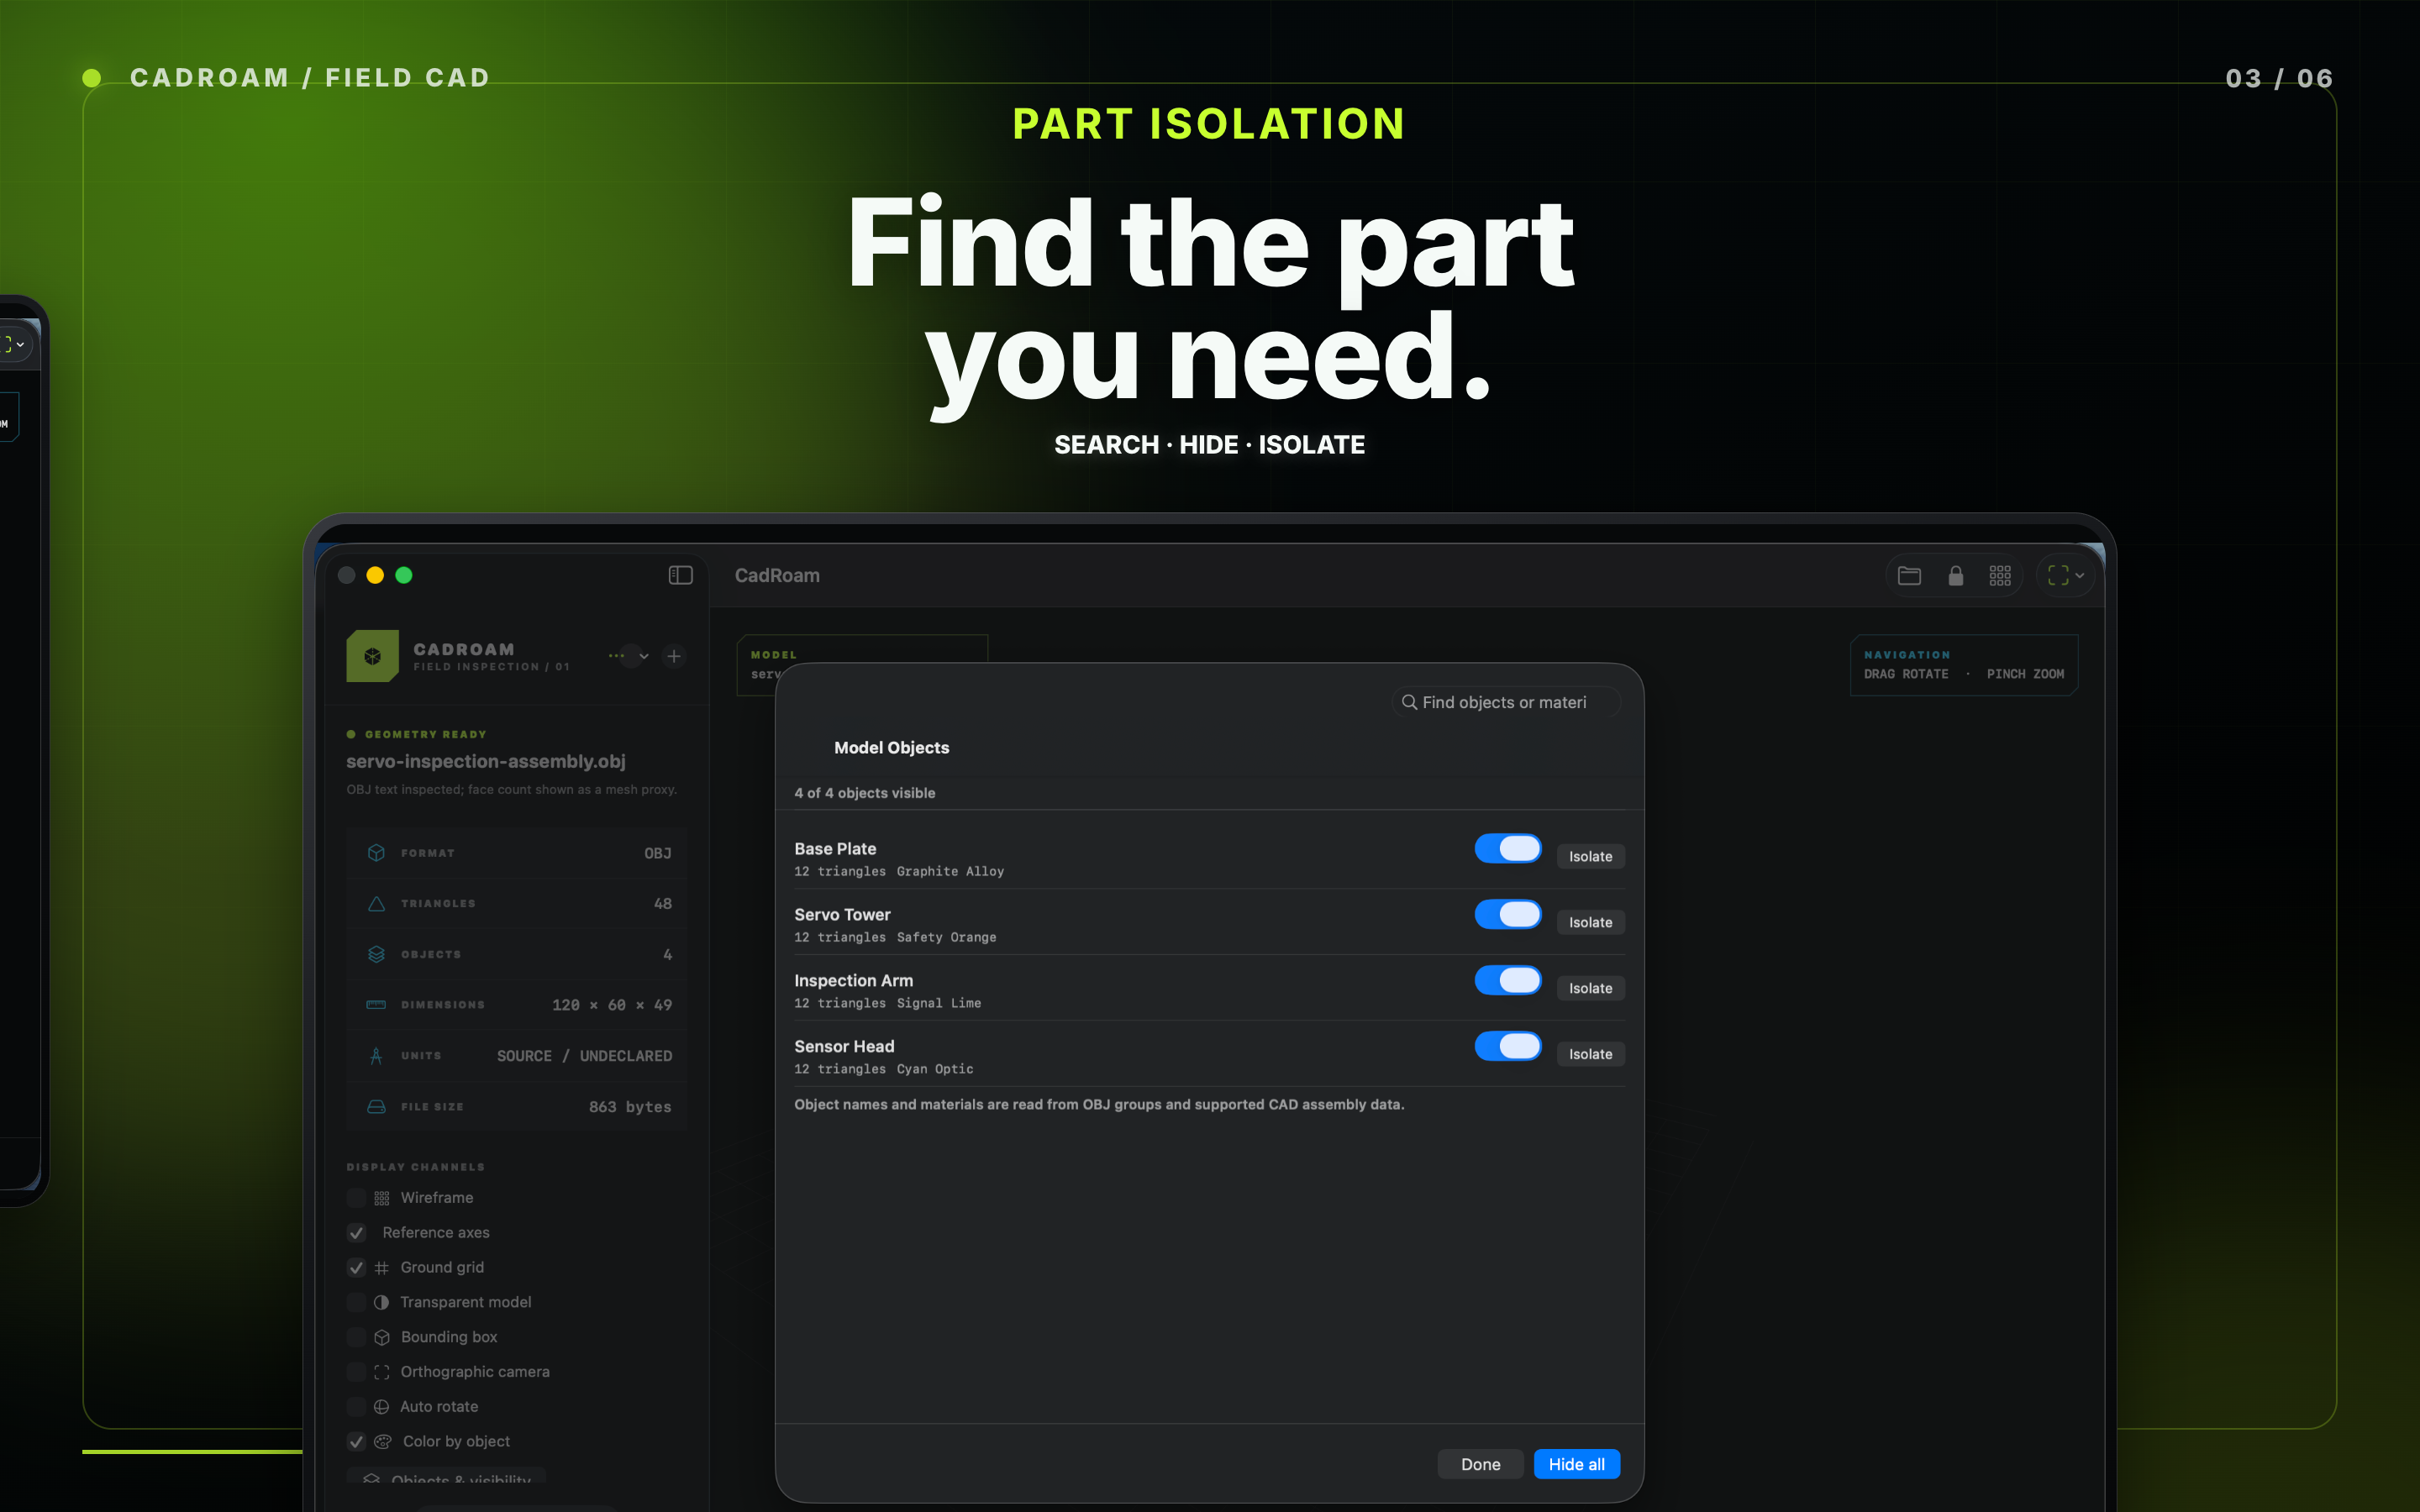Click the DRAG ROTATE navigation hint
The height and width of the screenshot is (1512, 2420).
click(1906, 675)
